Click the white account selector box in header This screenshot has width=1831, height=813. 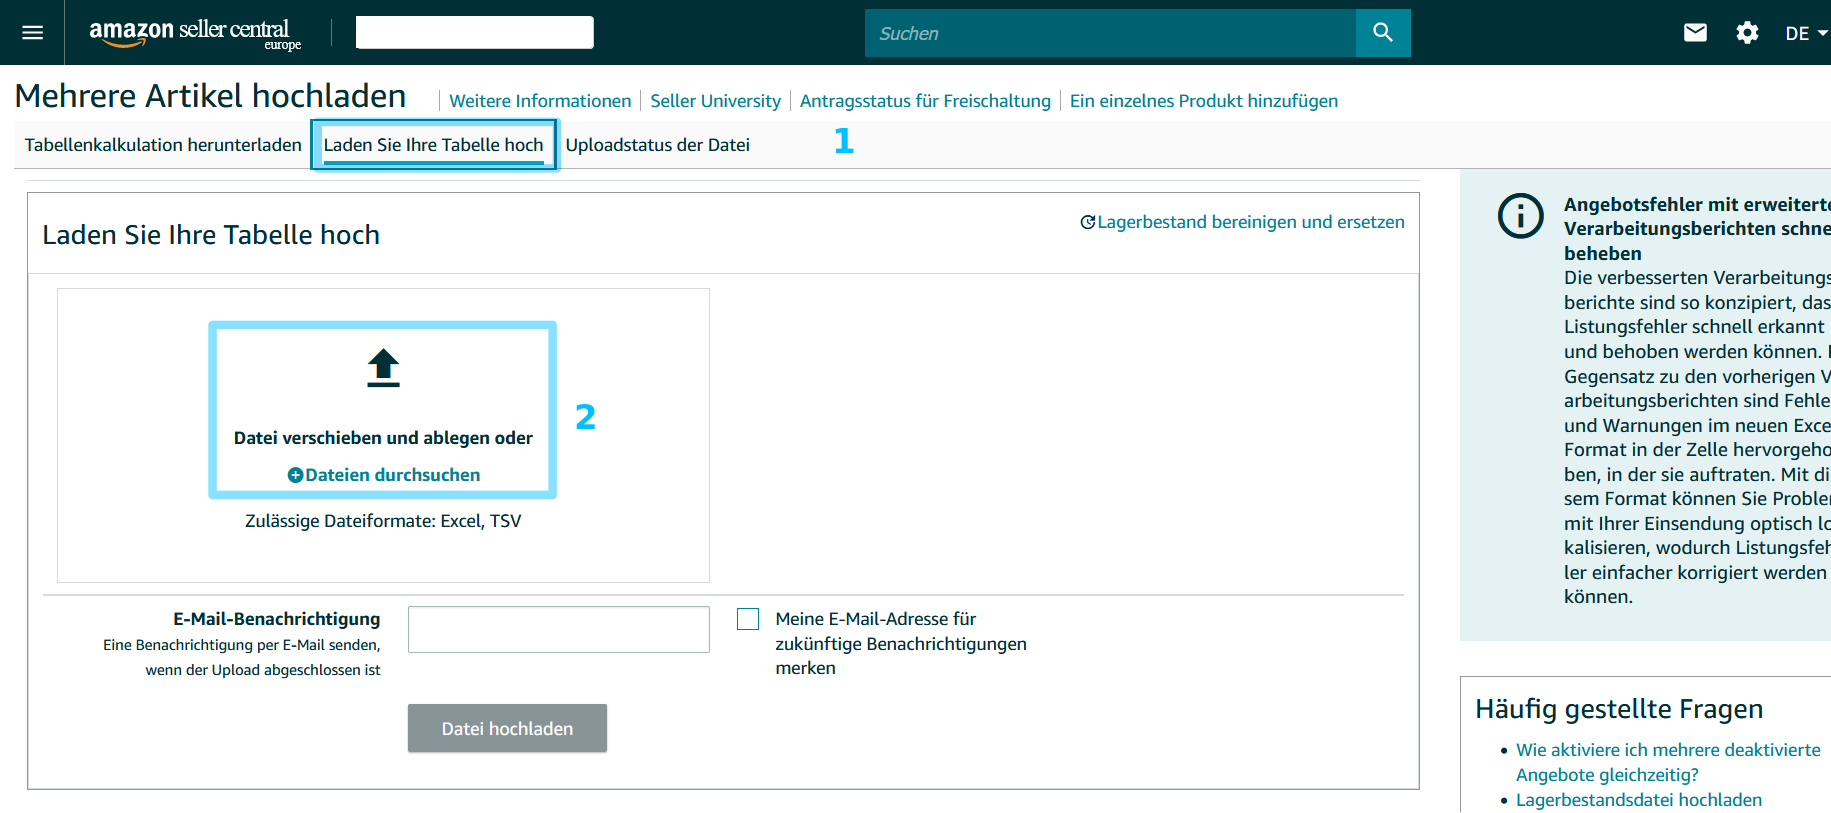point(474,32)
